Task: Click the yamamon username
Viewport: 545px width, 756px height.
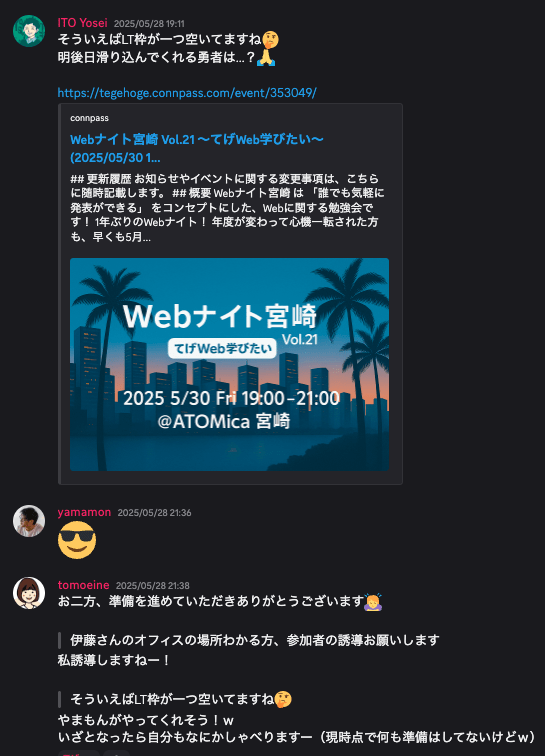Action: tap(84, 513)
